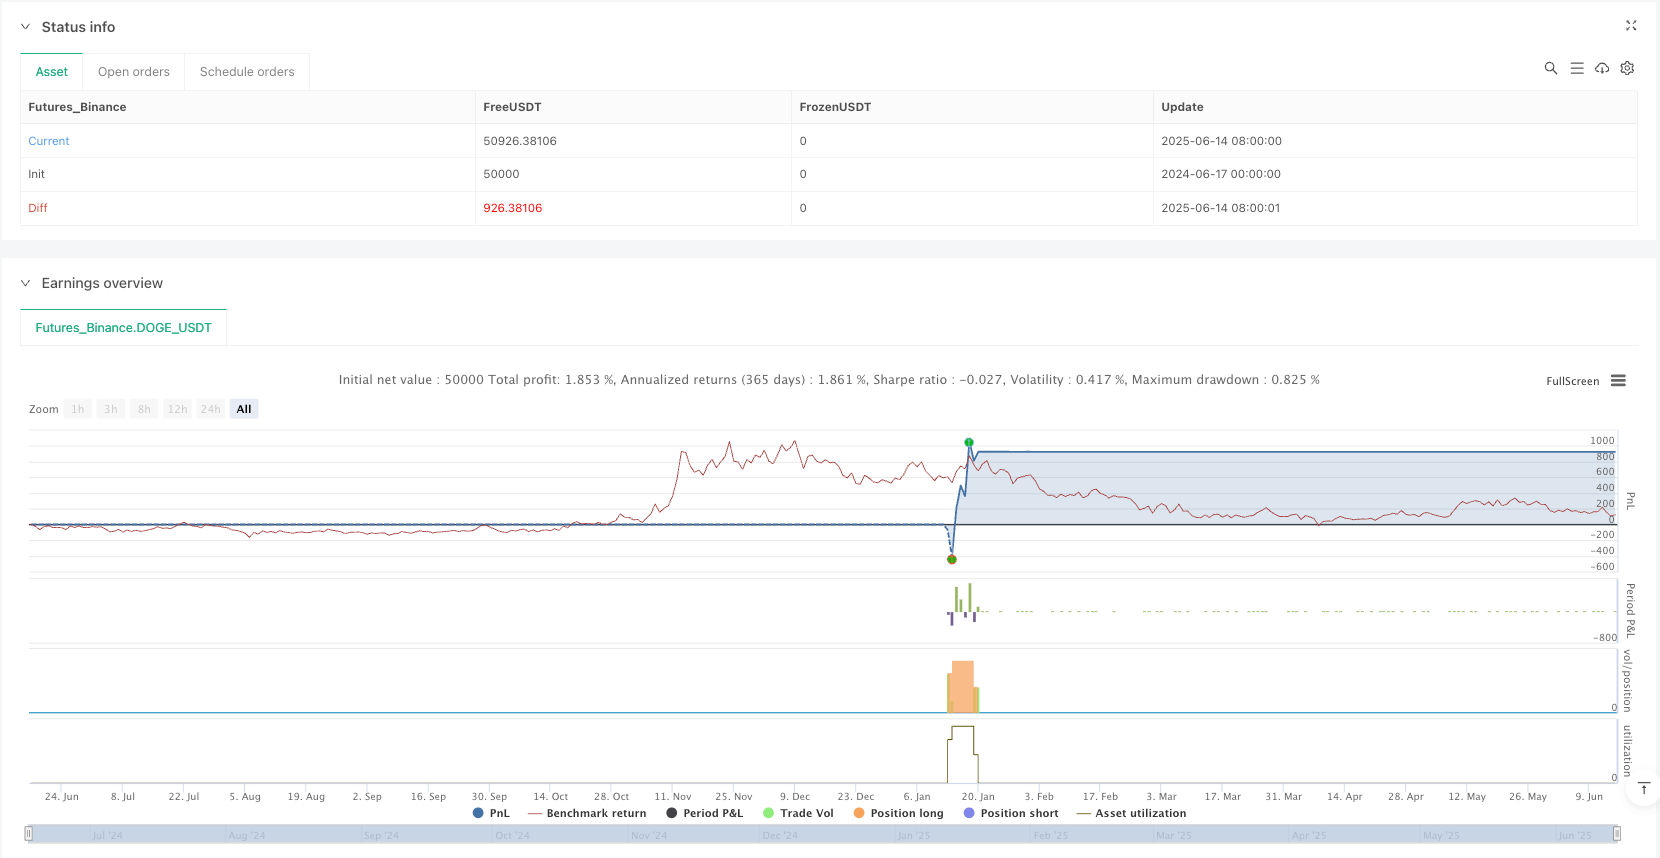Click the scroll-to-top arrow button
The height and width of the screenshot is (858, 1660).
[1643, 789]
